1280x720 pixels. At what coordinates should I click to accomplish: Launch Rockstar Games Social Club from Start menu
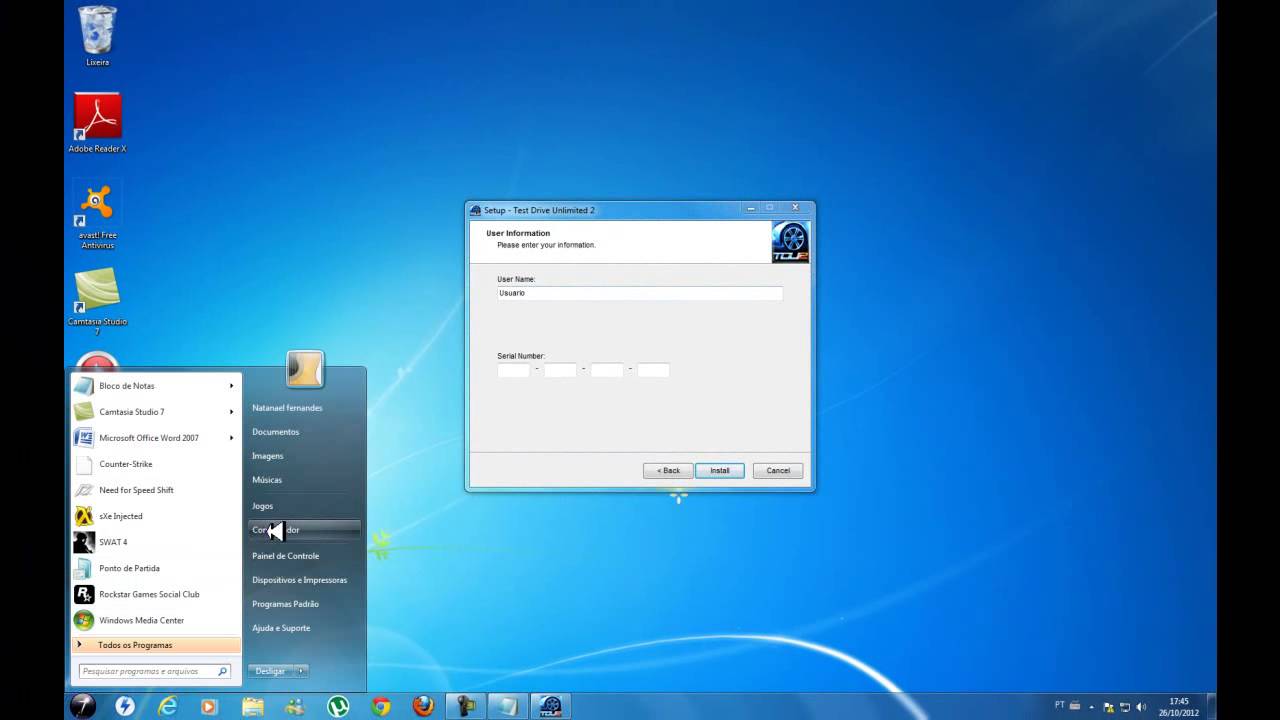156,594
